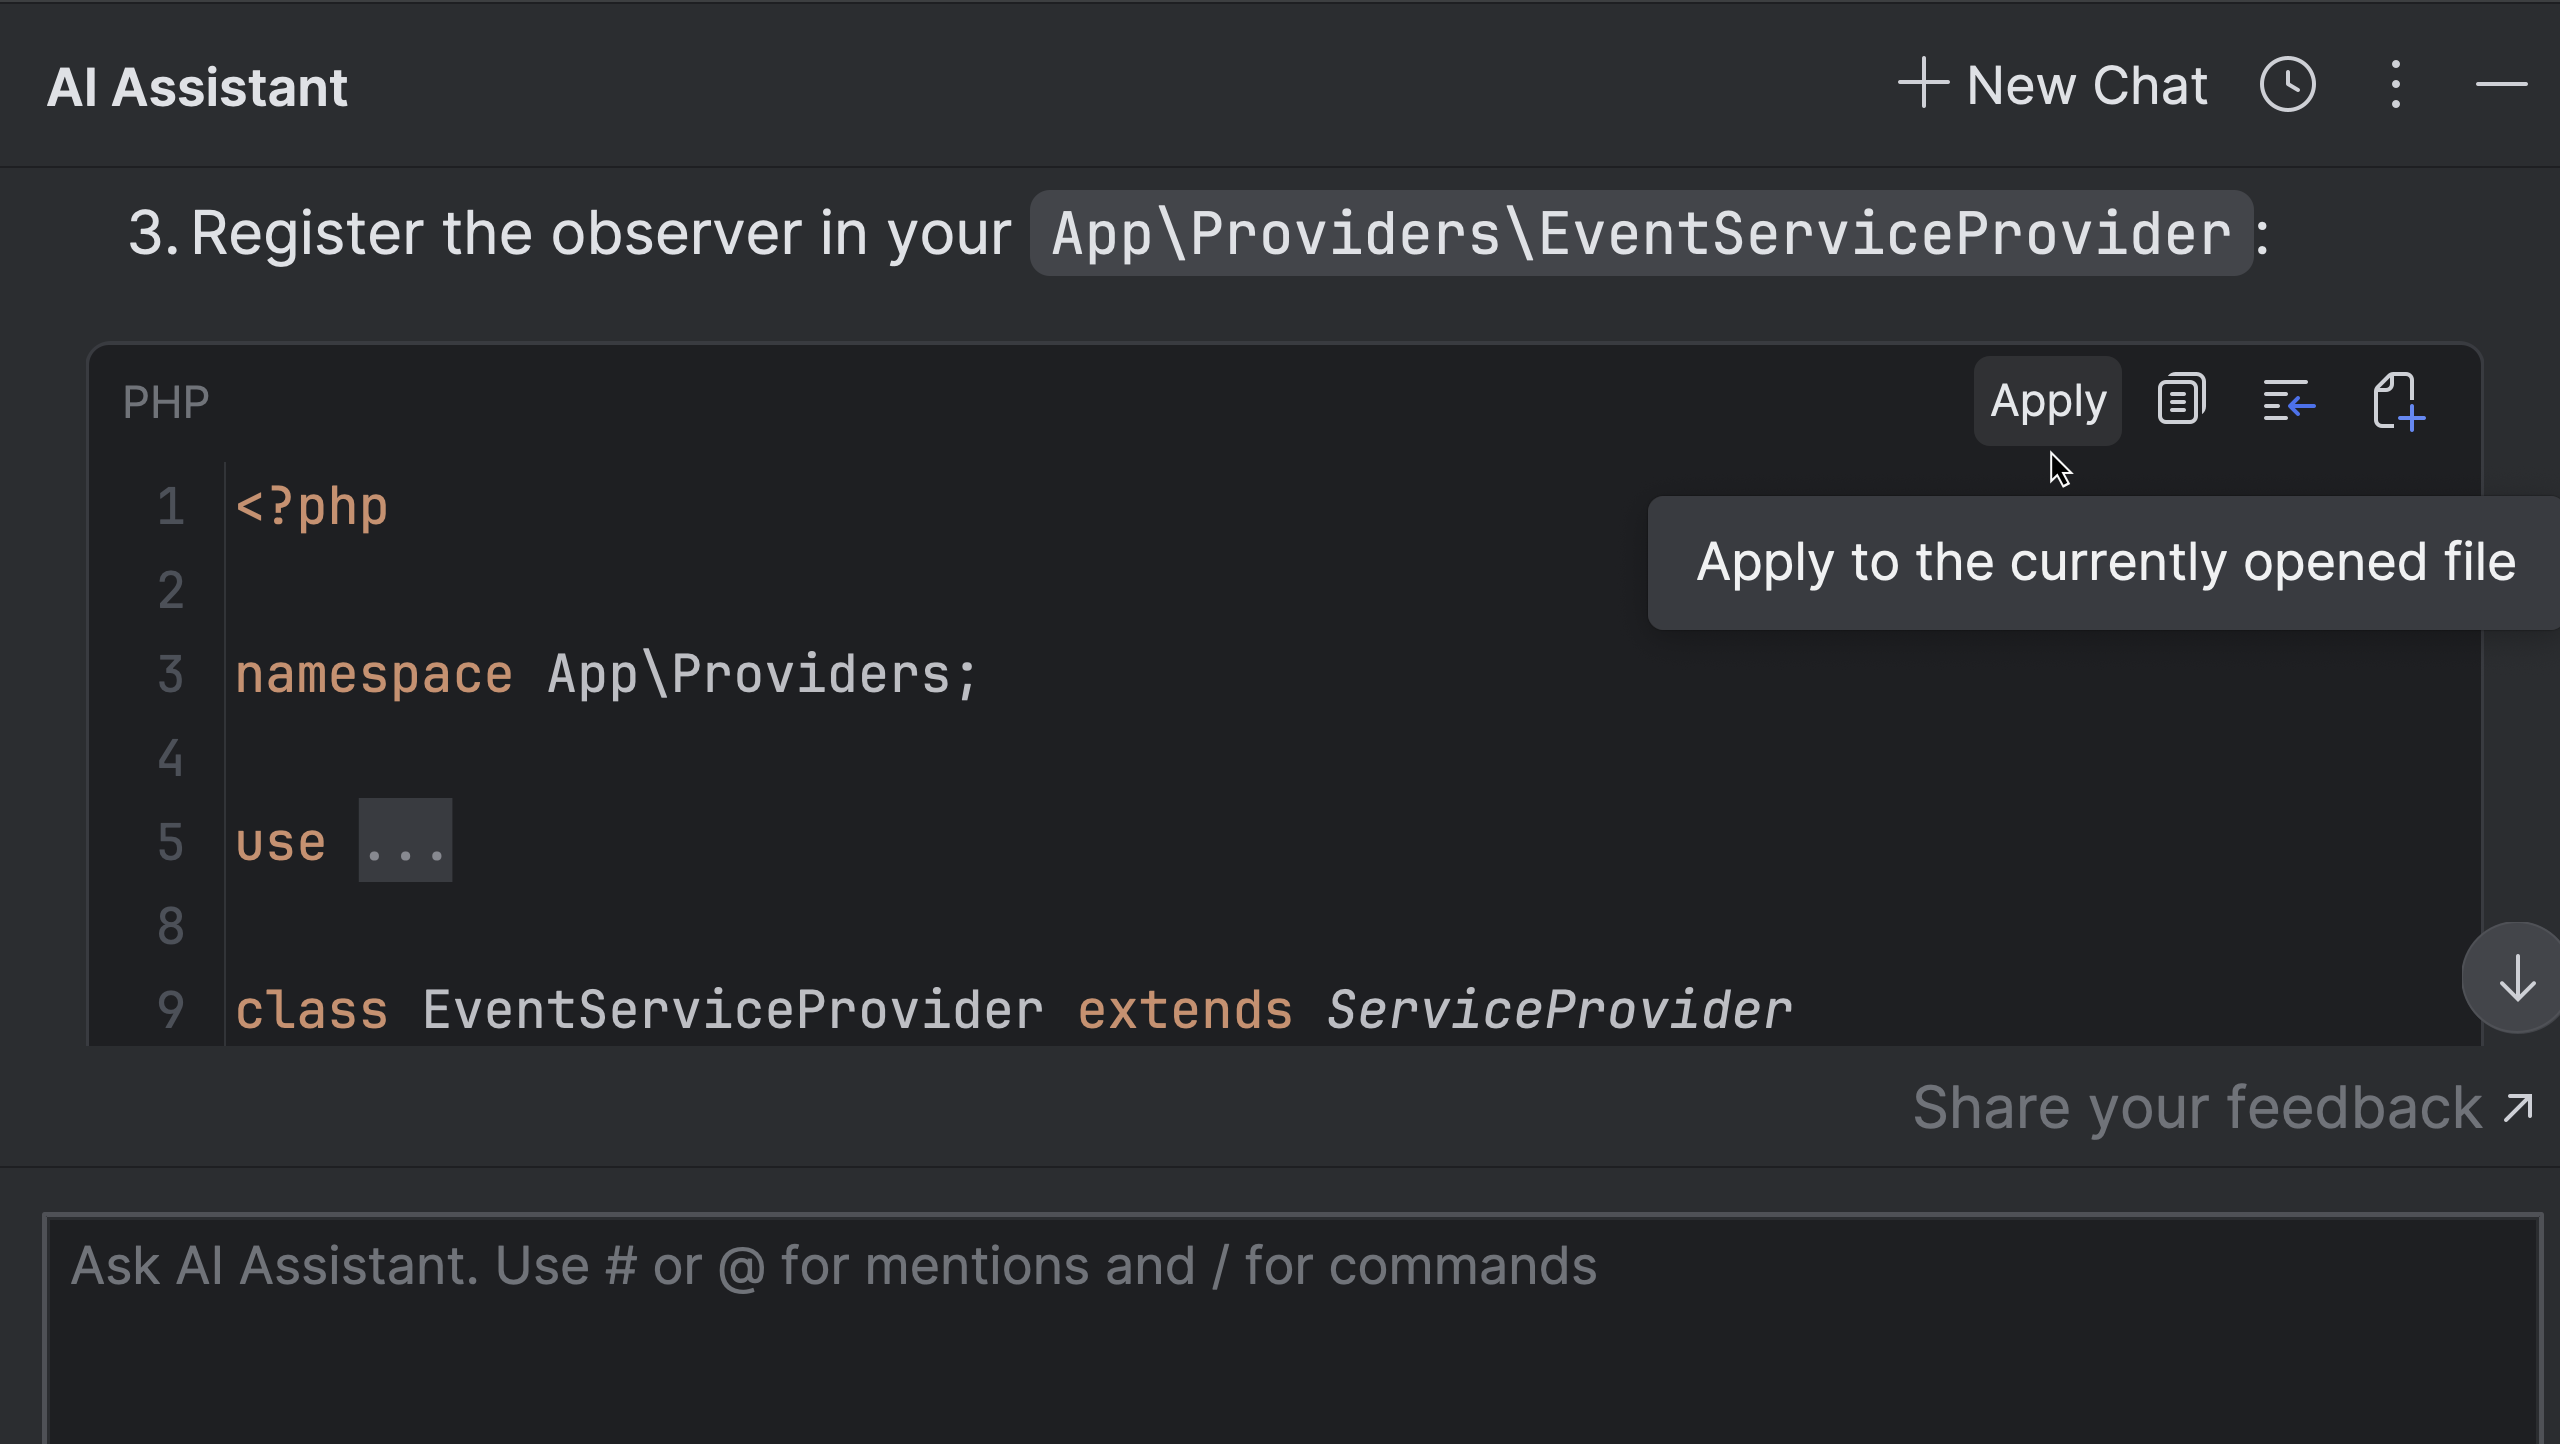Focus the Ask AI Assistant input field

(x=1290, y=1320)
